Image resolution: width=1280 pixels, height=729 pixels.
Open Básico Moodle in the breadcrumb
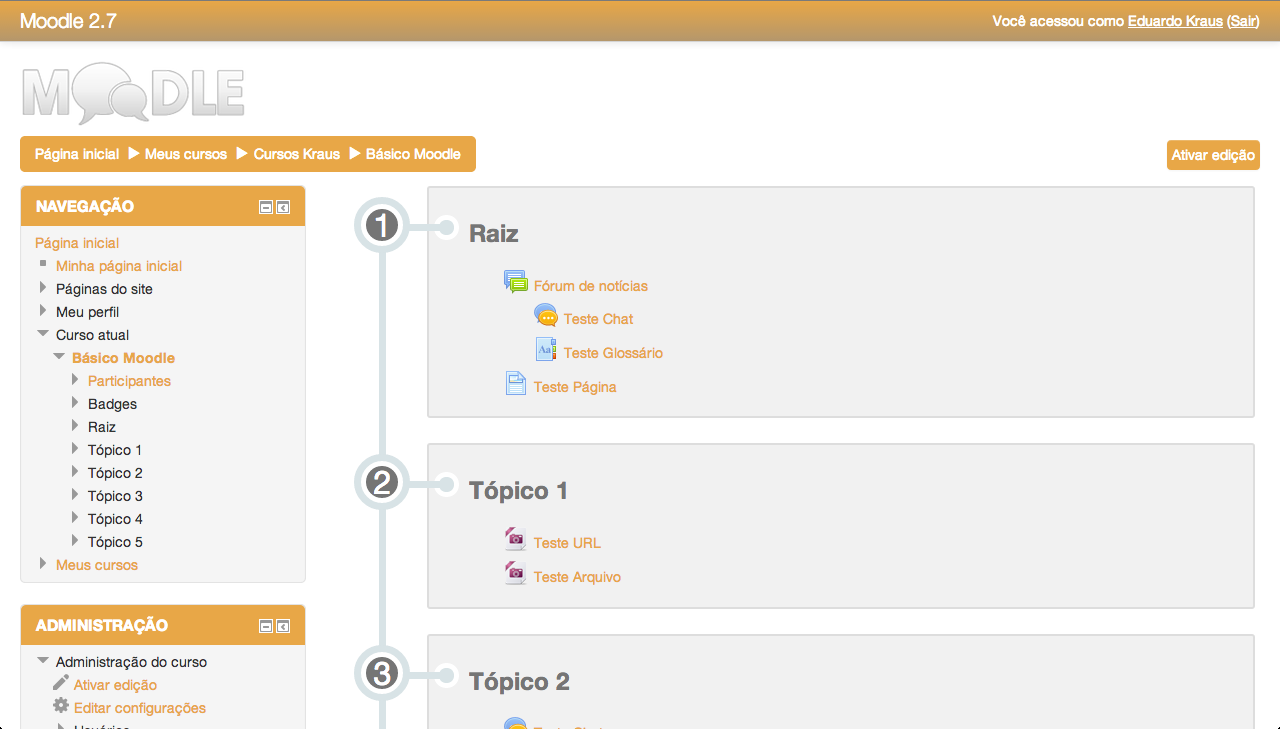tap(413, 154)
